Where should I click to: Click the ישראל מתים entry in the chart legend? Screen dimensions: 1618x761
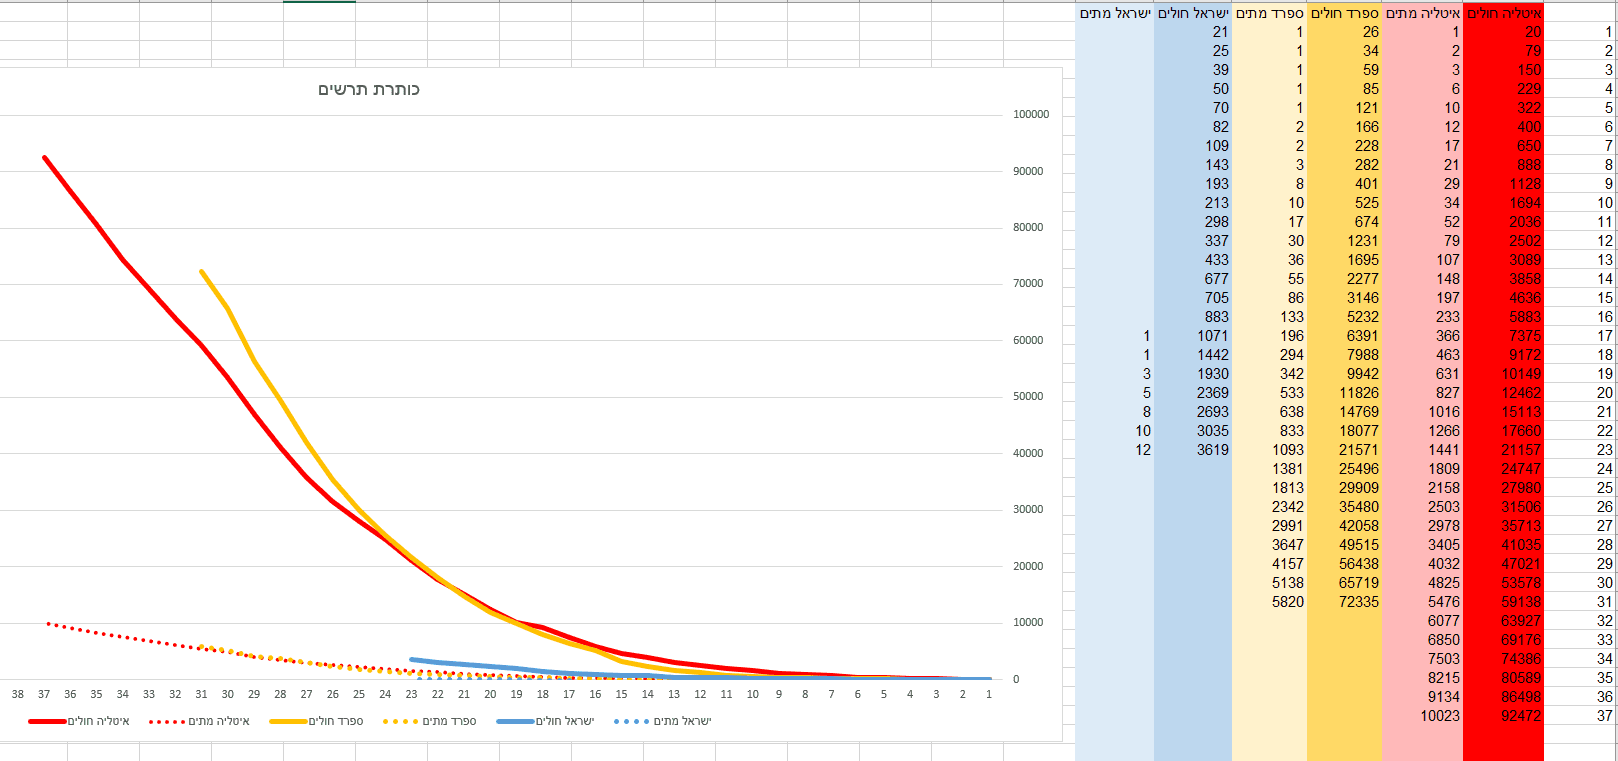[x=663, y=721]
